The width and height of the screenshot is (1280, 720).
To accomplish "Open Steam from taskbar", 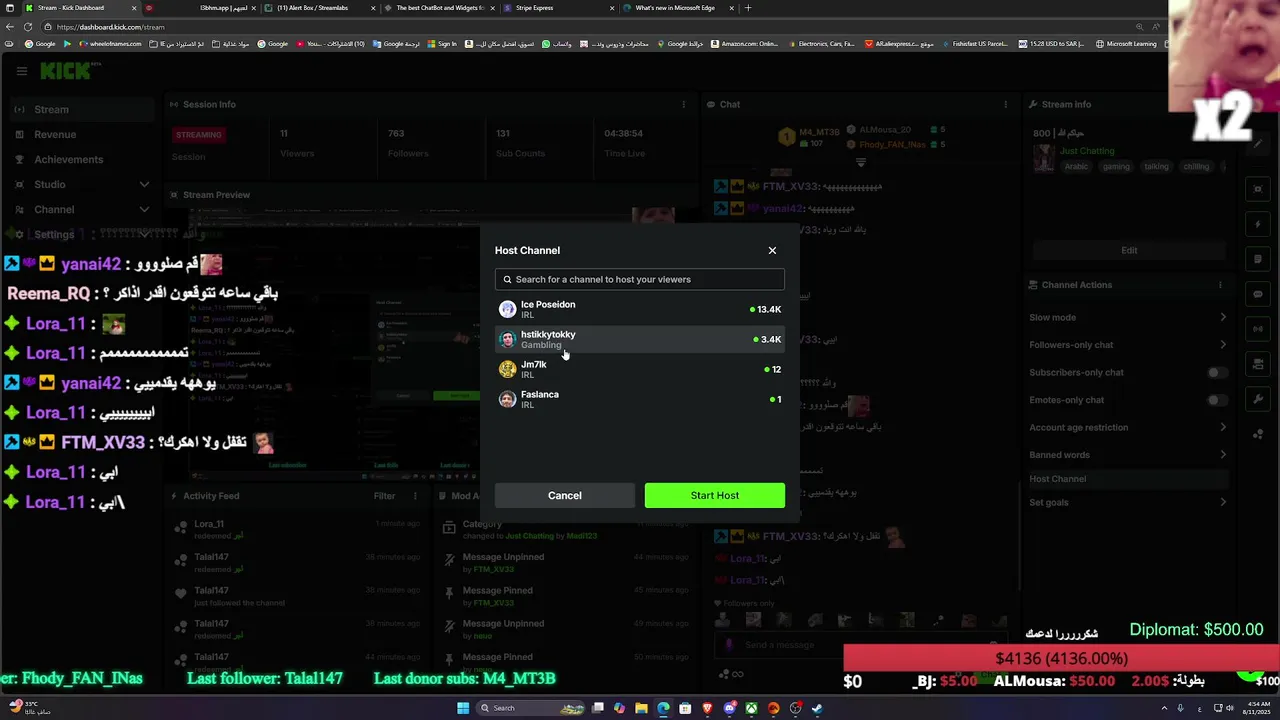I will coord(817,708).
